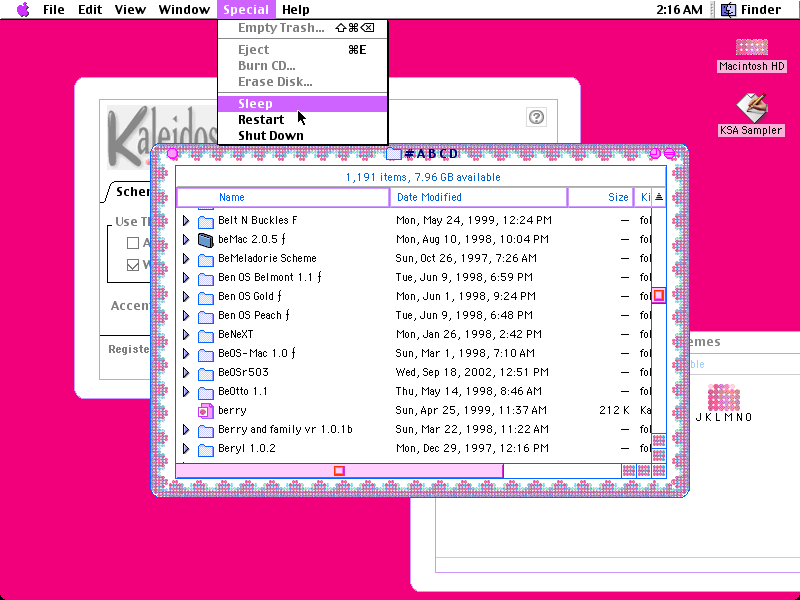Tick the unchecked checkbox in the Kaleidoscope window
The width and height of the screenshot is (800, 600).
click(x=133, y=243)
